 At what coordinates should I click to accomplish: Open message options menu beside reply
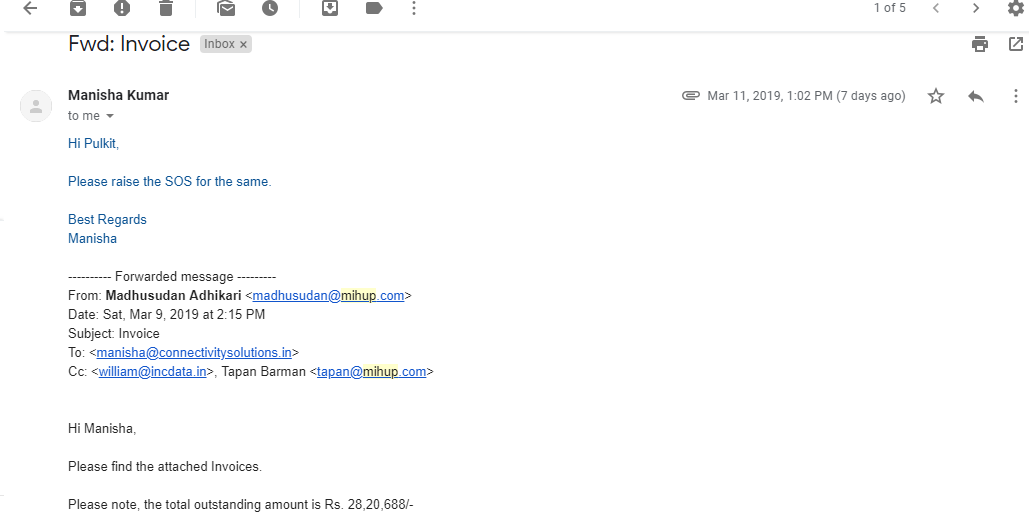pos(1016,96)
